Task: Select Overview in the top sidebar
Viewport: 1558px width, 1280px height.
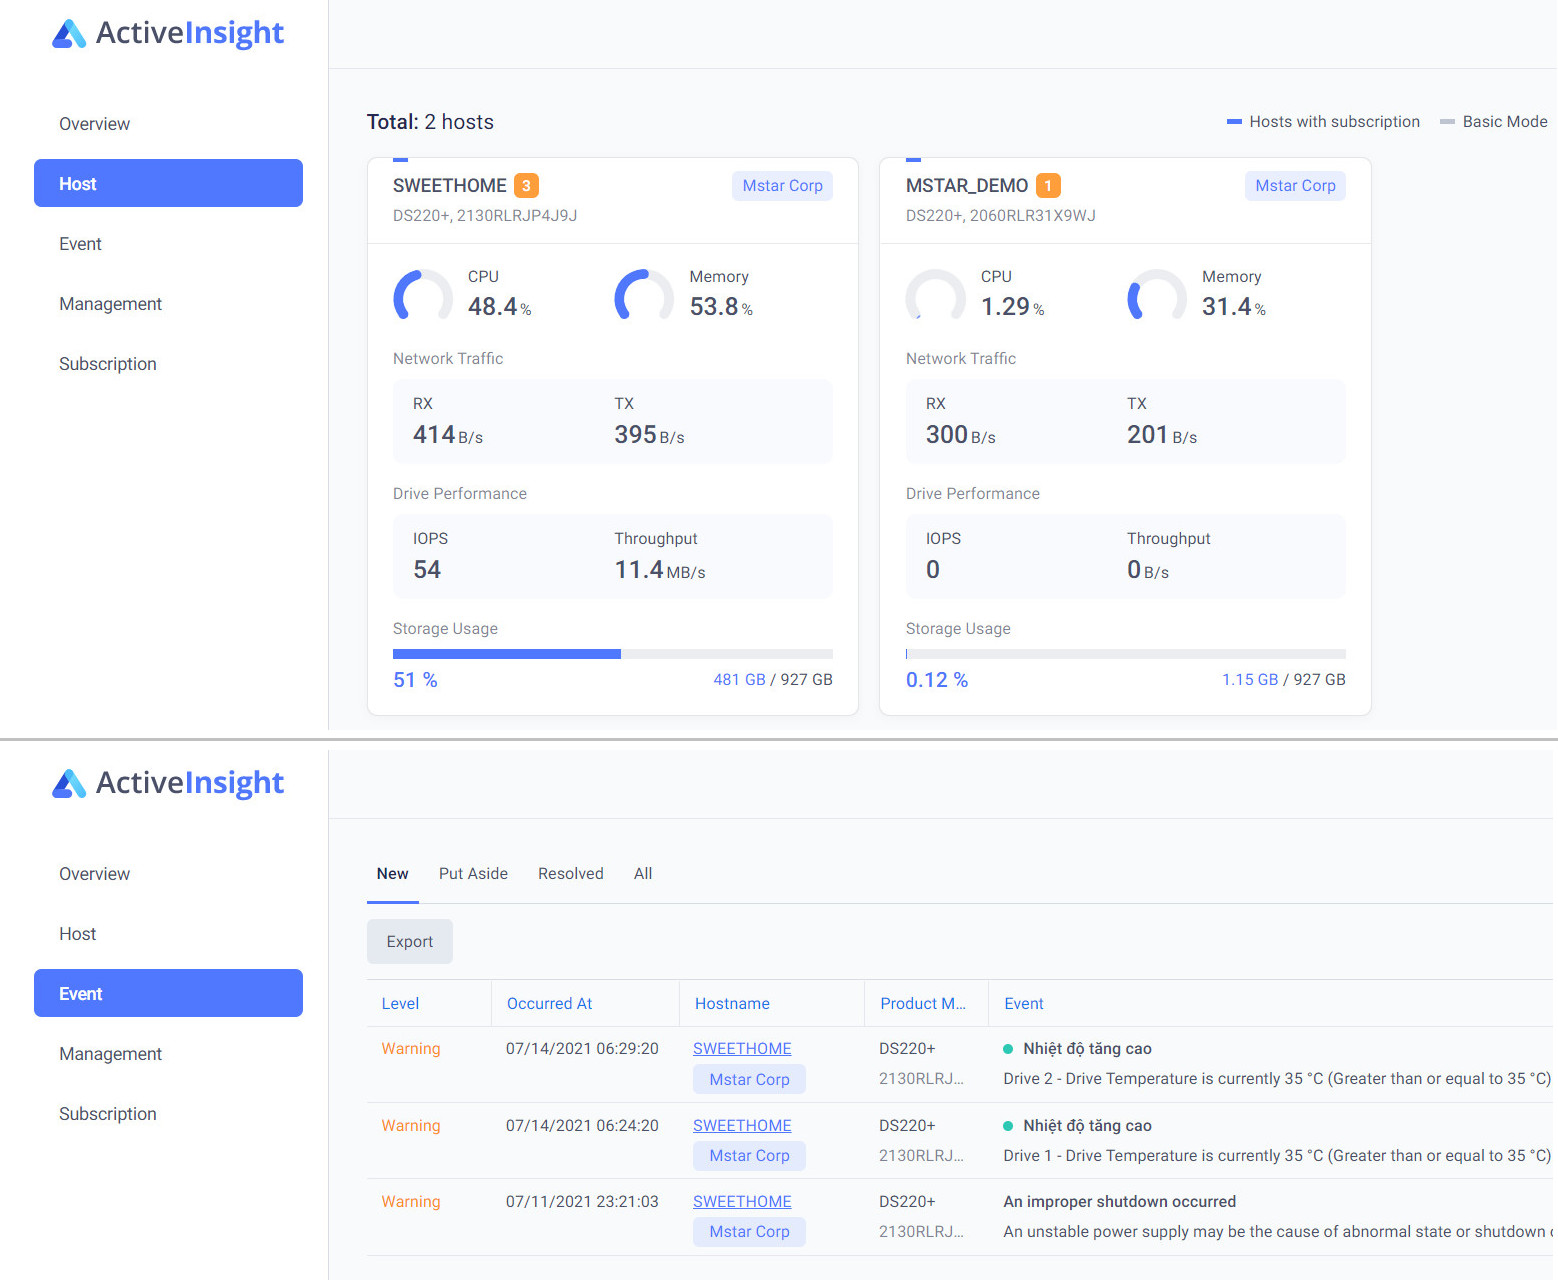Action: click(94, 123)
